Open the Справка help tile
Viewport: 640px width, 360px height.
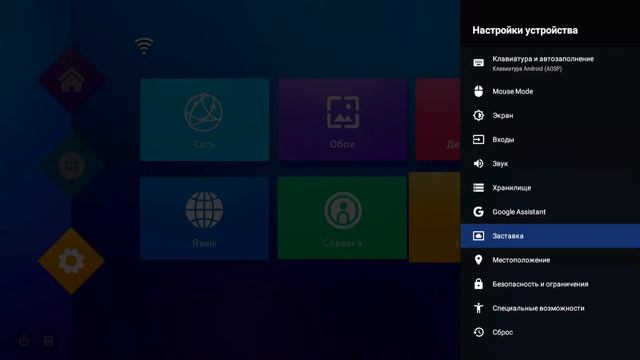[342, 218]
